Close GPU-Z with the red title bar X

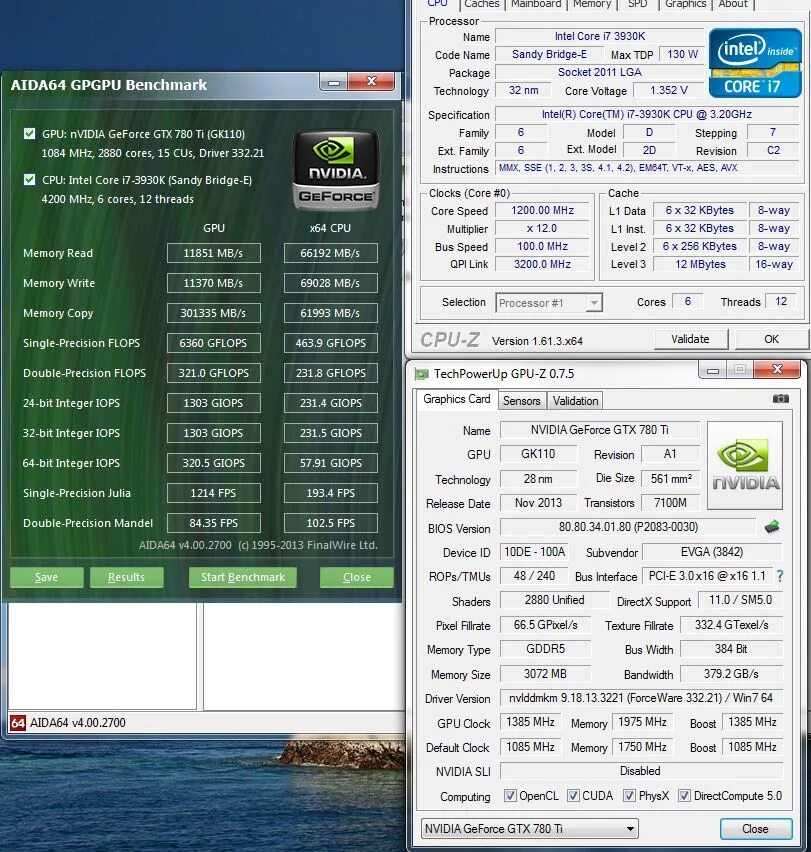[777, 369]
